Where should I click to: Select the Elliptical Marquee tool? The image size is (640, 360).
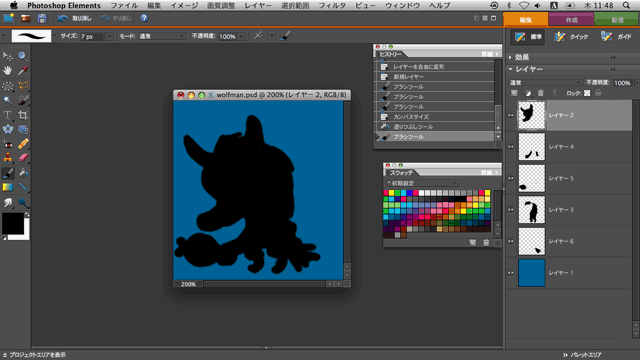7,86
